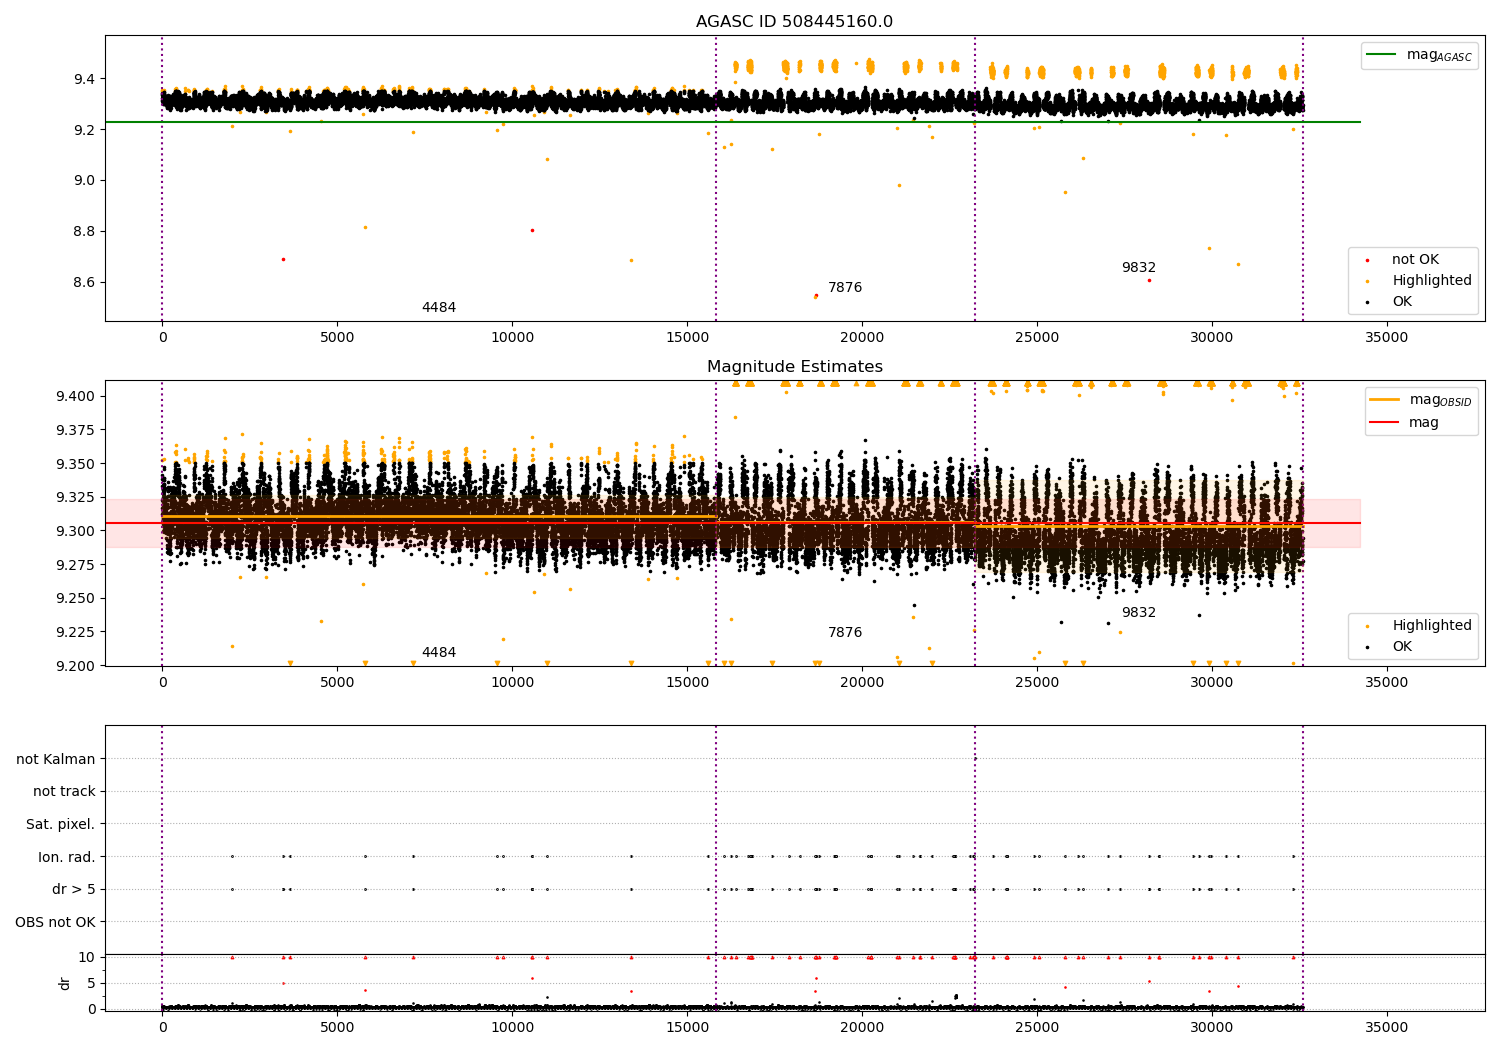The height and width of the screenshot is (1050, 1500).
Task: Click the 10000 x-axis tick of the top plot
Action: click(512, 338)
